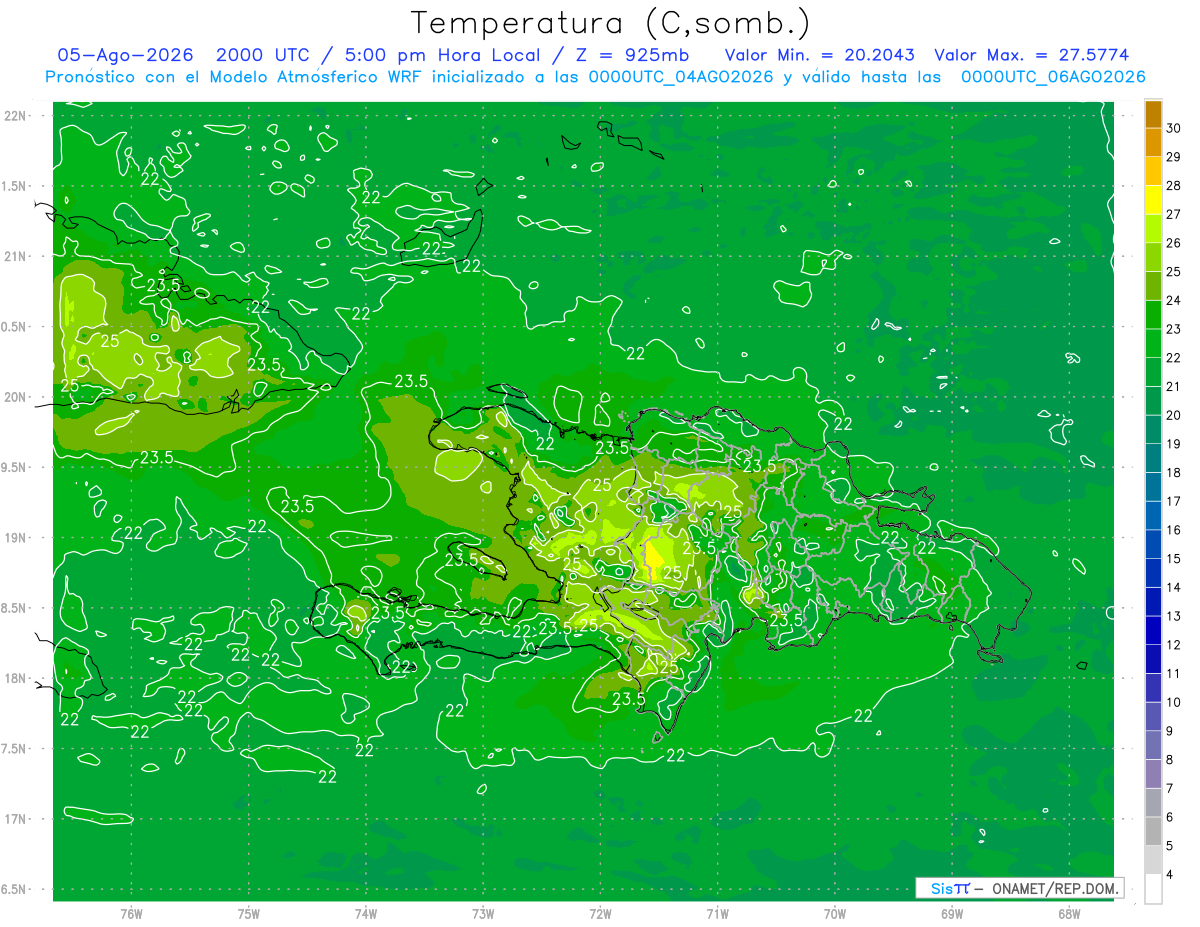Screen dimensions: 1200x927
Task: Click the '75W' longitude axis label
Action: click(249, 913)
